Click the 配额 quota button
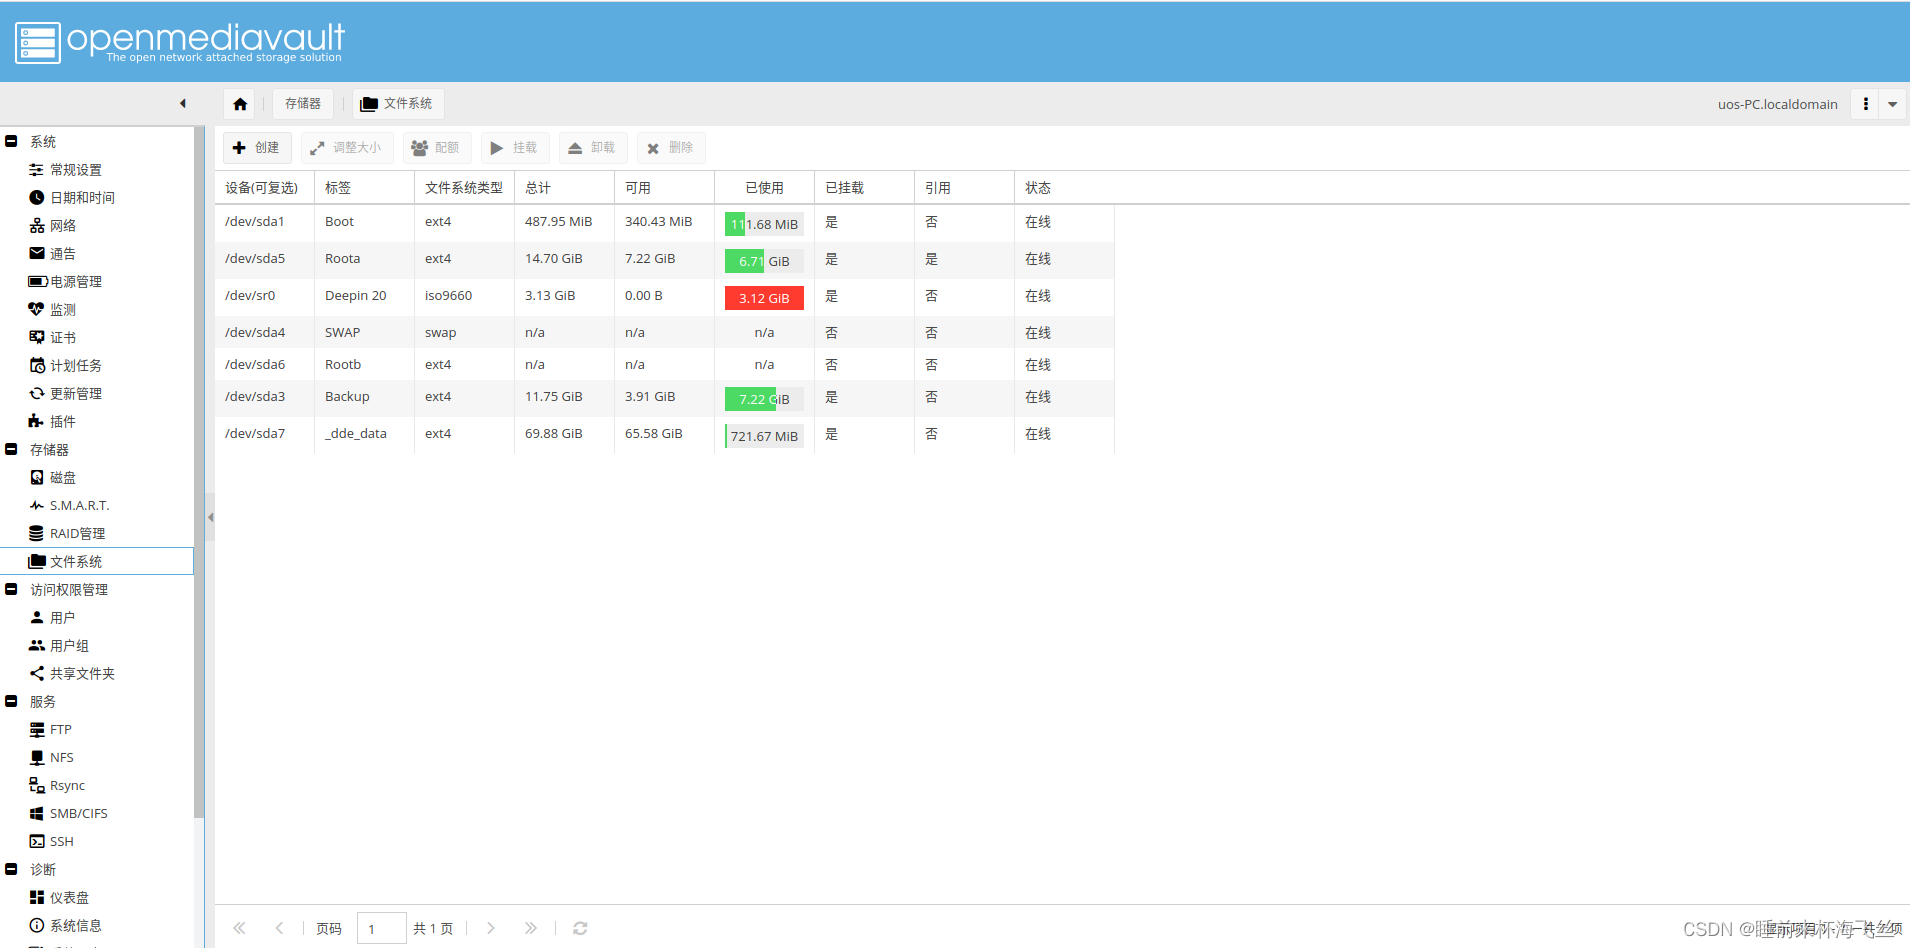The image size is (1910, 948). (436, 148)
